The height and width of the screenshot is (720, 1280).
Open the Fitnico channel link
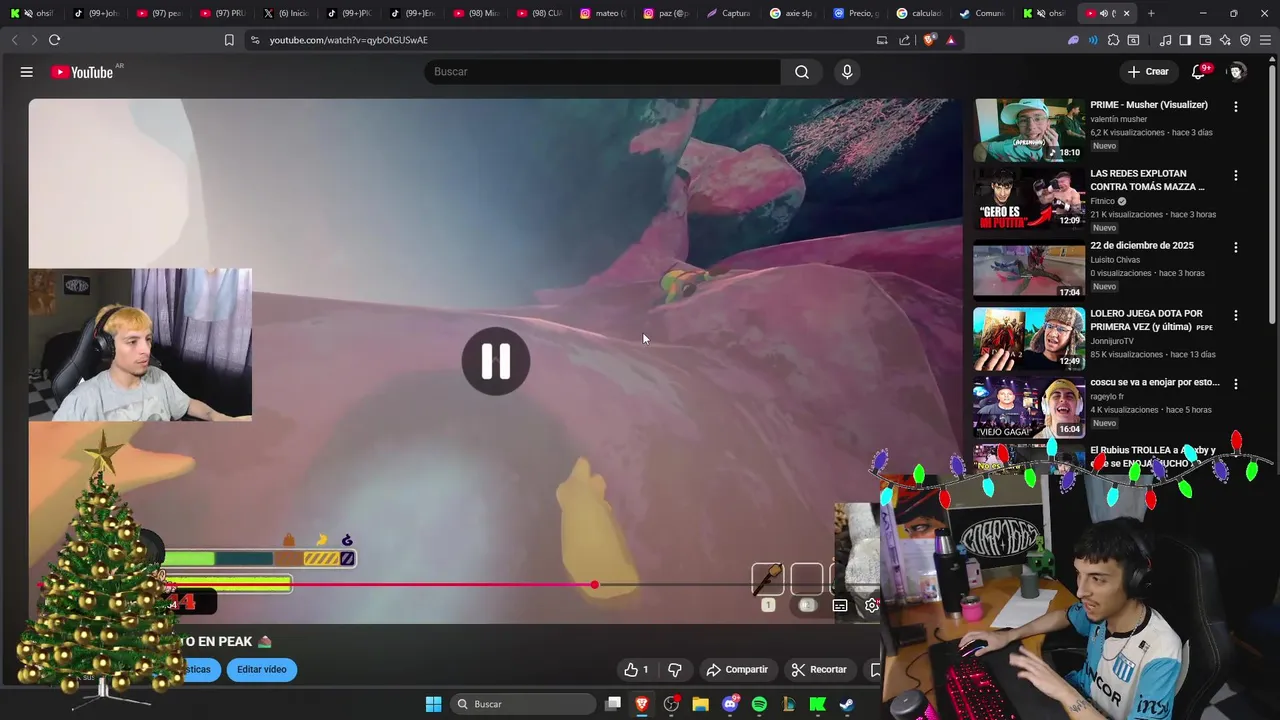pos(1102,201)
